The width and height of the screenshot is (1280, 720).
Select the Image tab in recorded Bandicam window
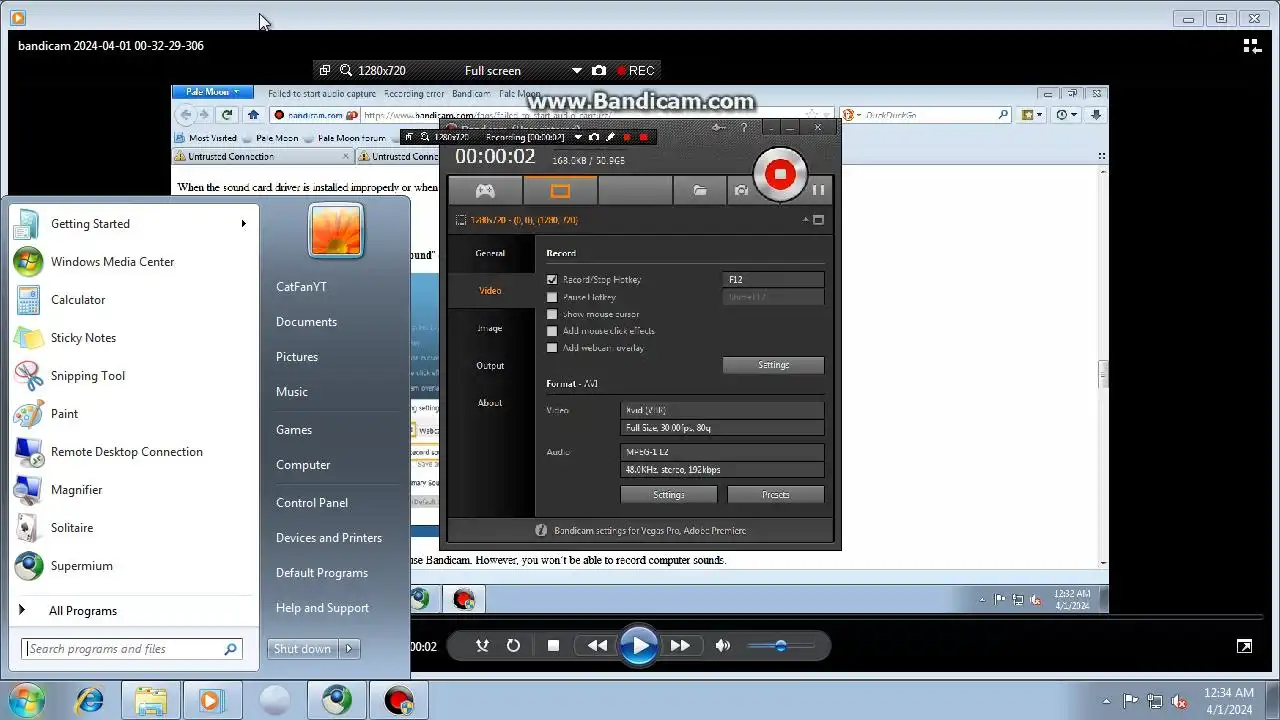(490, 328)
